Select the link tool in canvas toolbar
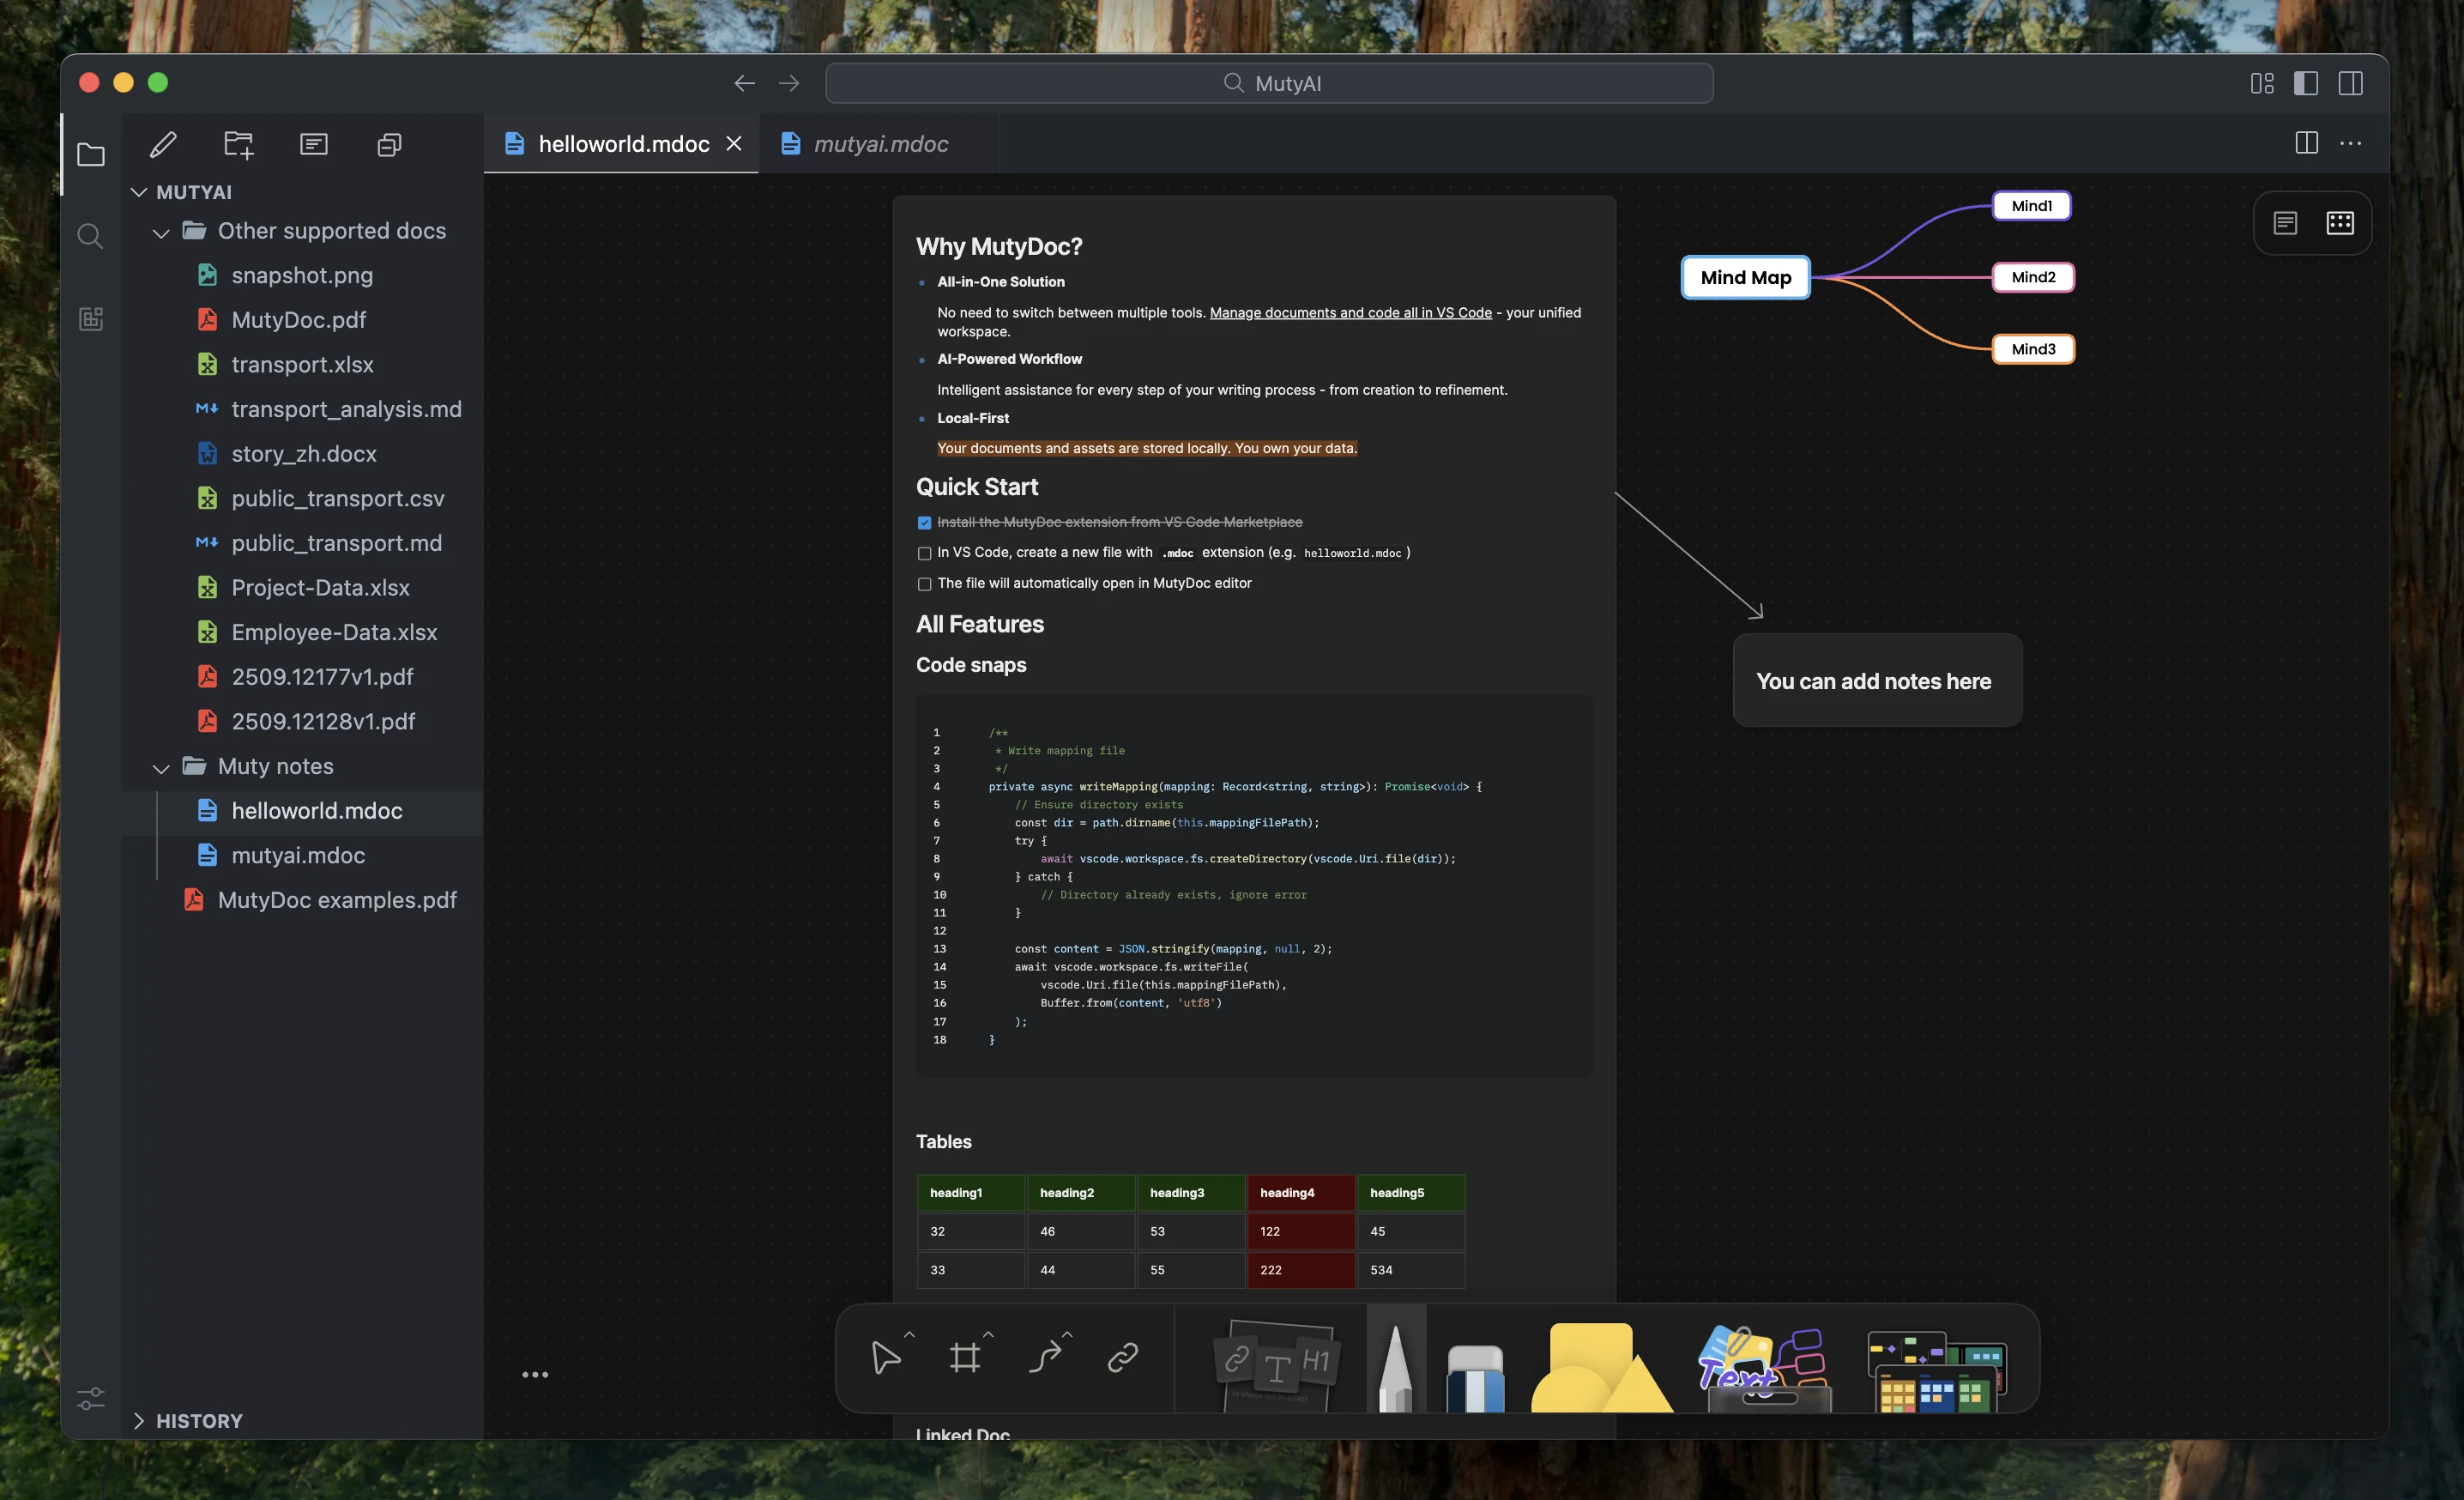 tap(1123, 1357)
